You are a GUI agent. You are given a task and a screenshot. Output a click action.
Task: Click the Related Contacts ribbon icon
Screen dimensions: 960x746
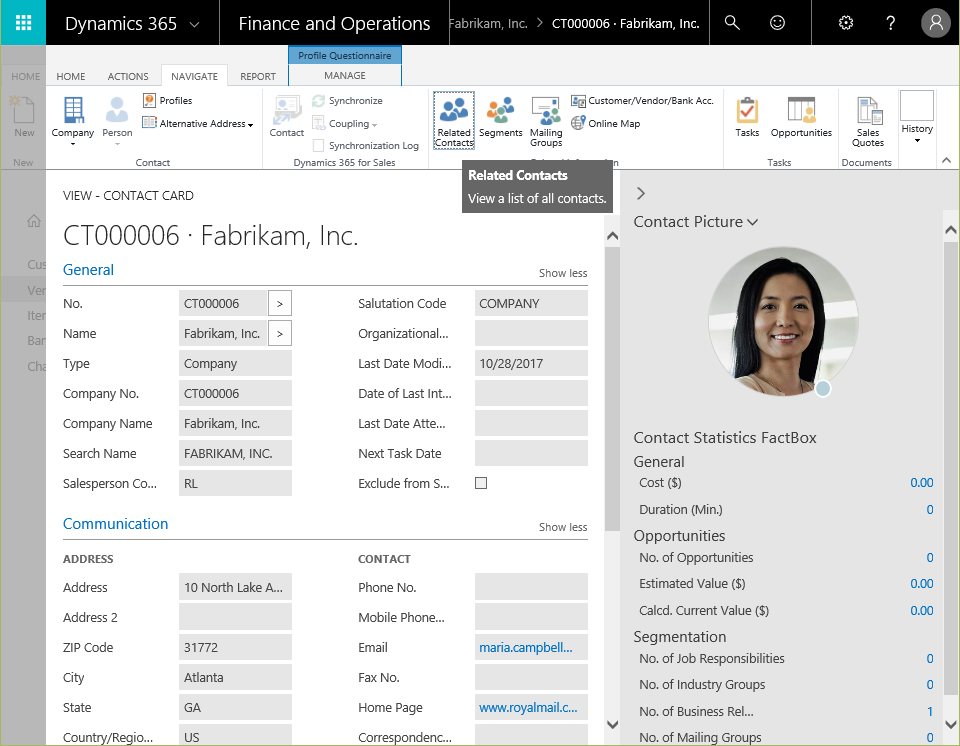point(454,120)
